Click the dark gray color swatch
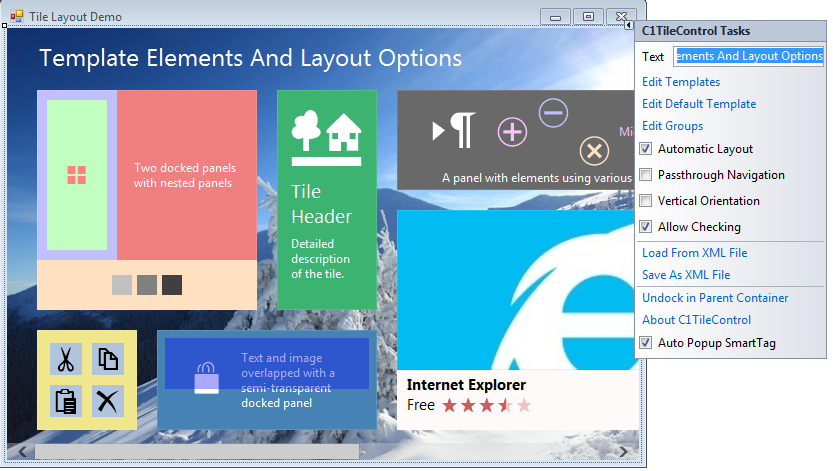This screenshot has width=833, height=471. (x=172, y=285)
